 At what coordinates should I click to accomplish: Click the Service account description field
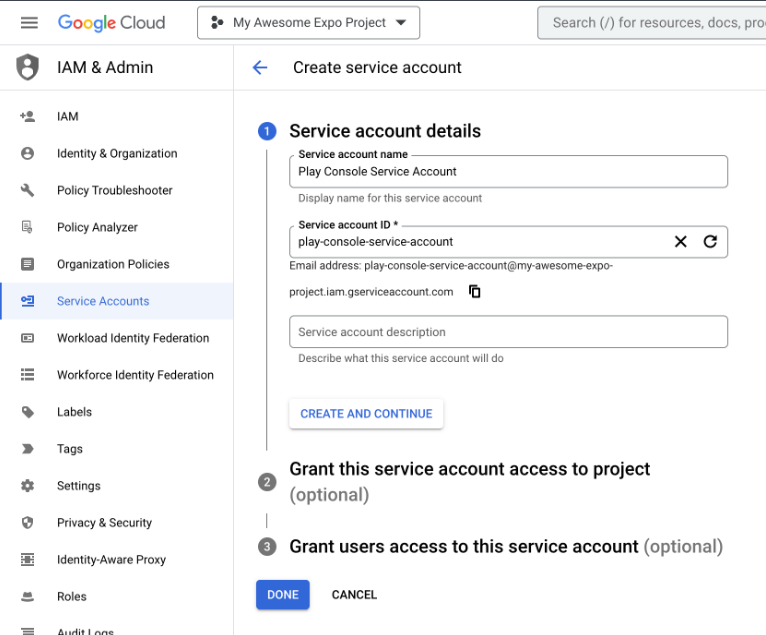tap(508, 332)
